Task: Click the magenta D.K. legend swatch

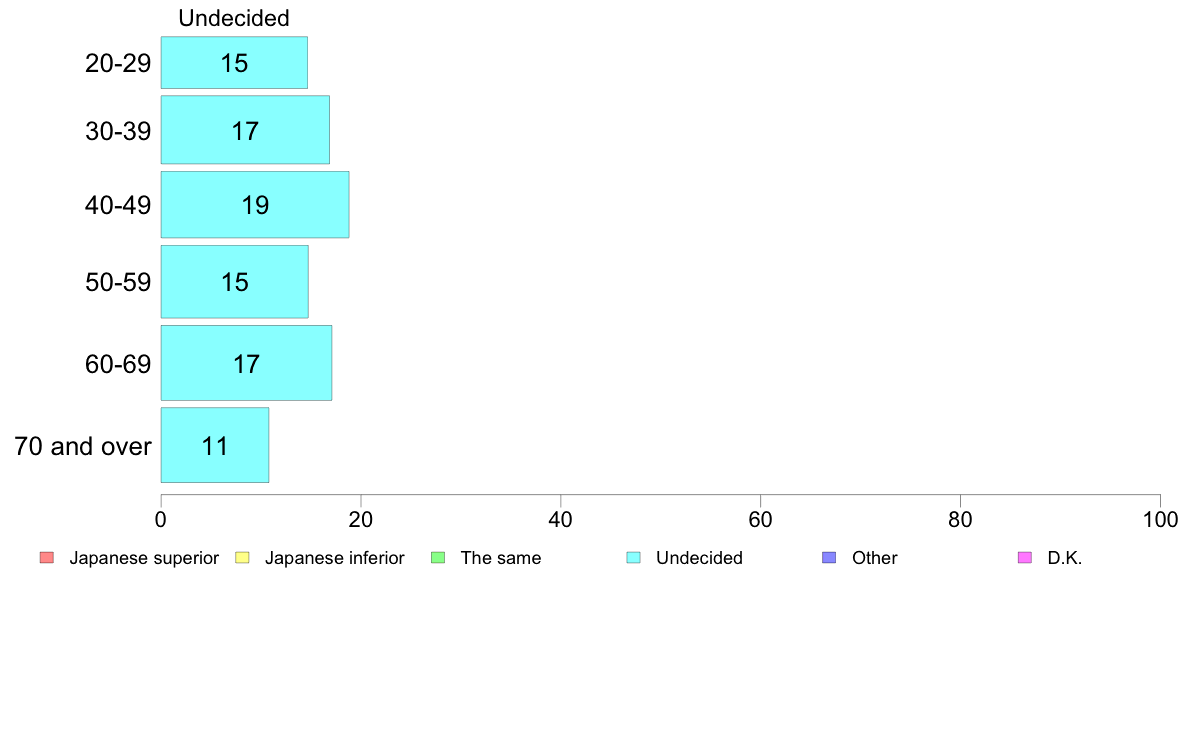Action: click(x=1024, y=558)
